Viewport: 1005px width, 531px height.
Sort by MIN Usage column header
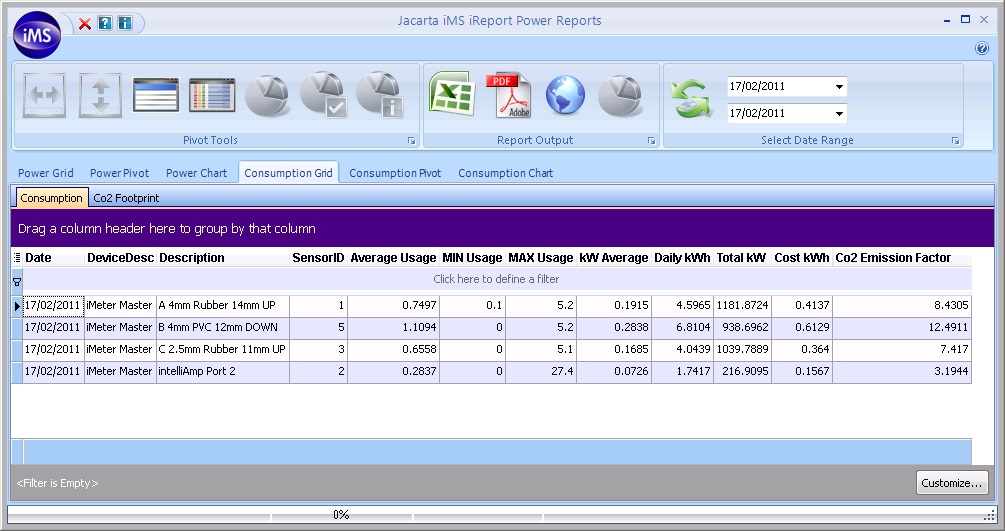coord(472,258)
